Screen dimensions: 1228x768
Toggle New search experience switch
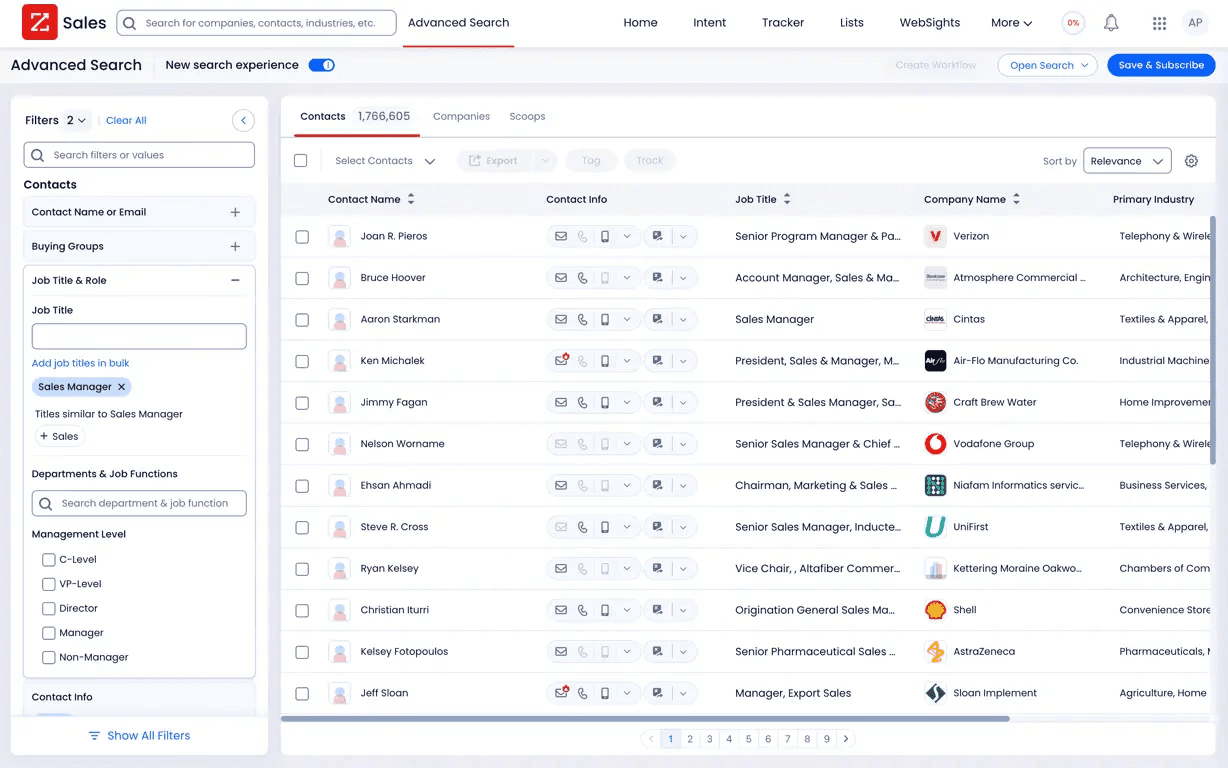click(321, 65)
